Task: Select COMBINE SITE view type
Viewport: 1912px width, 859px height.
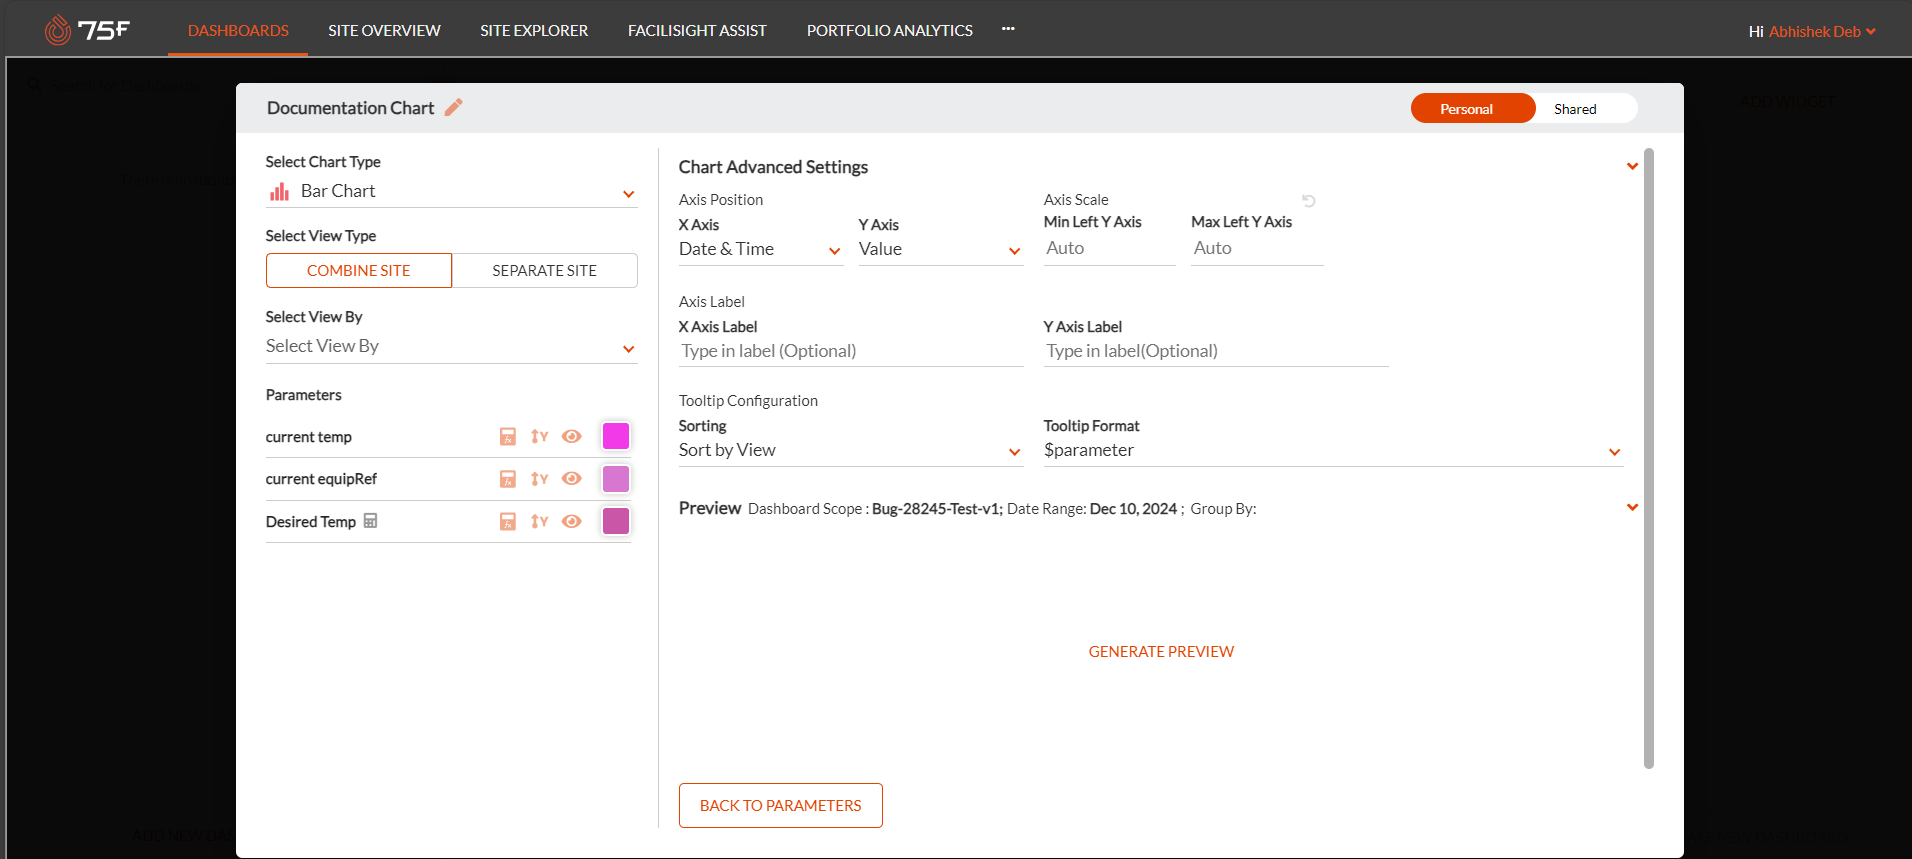Action: coord(358,270)
